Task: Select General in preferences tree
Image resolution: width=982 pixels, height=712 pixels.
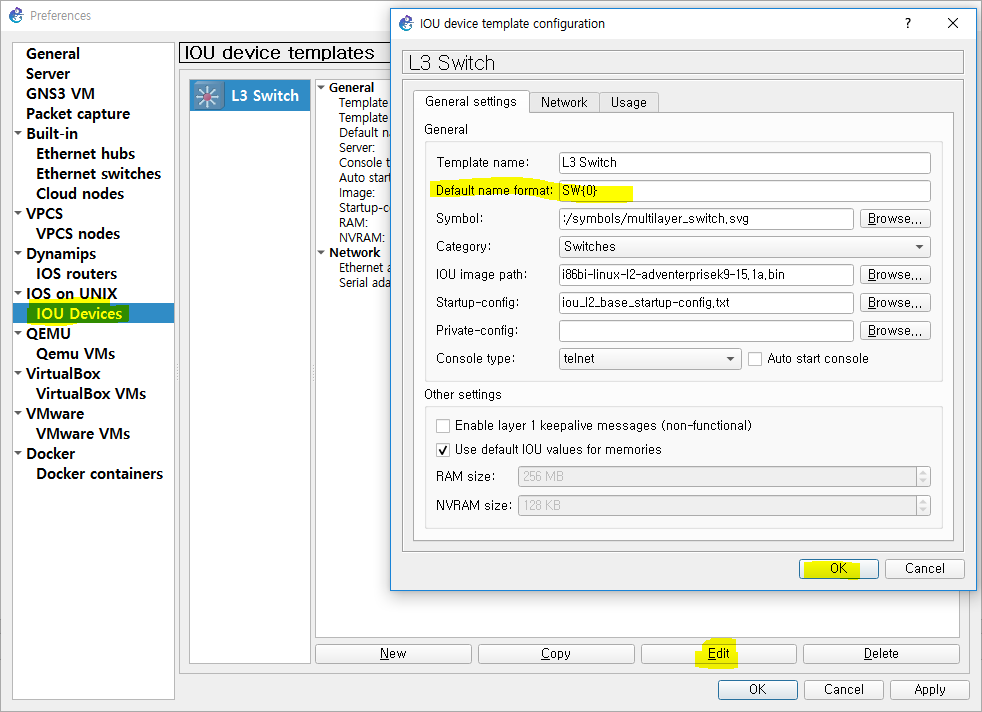Action: tap(53, 54)
